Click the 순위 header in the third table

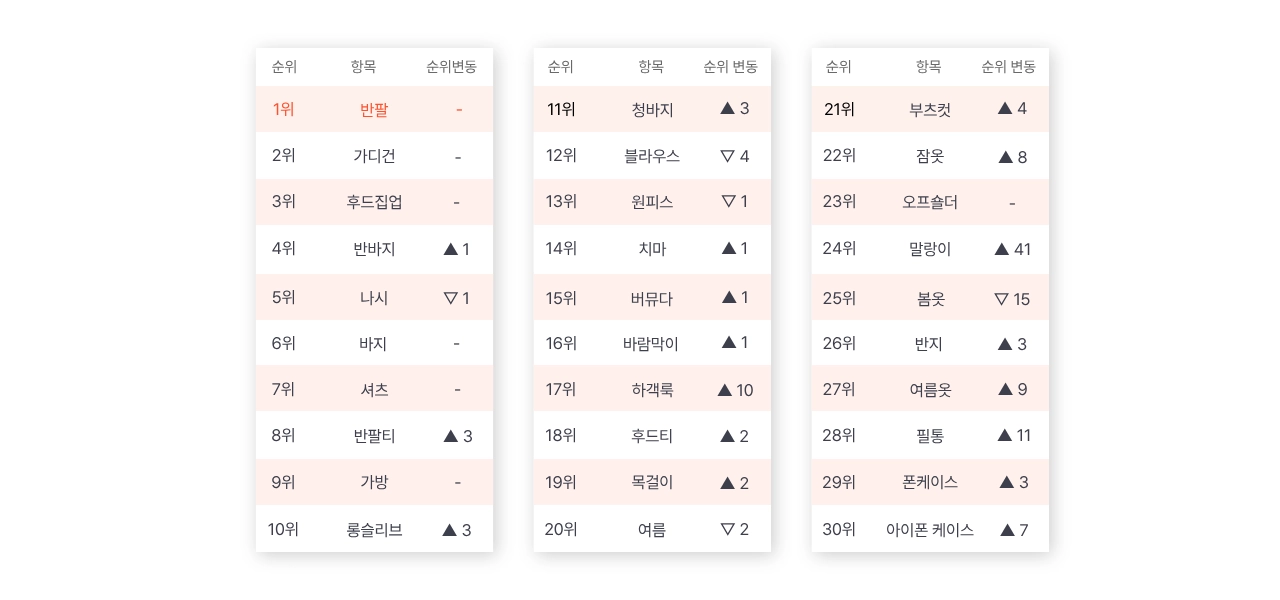point(838,67)
